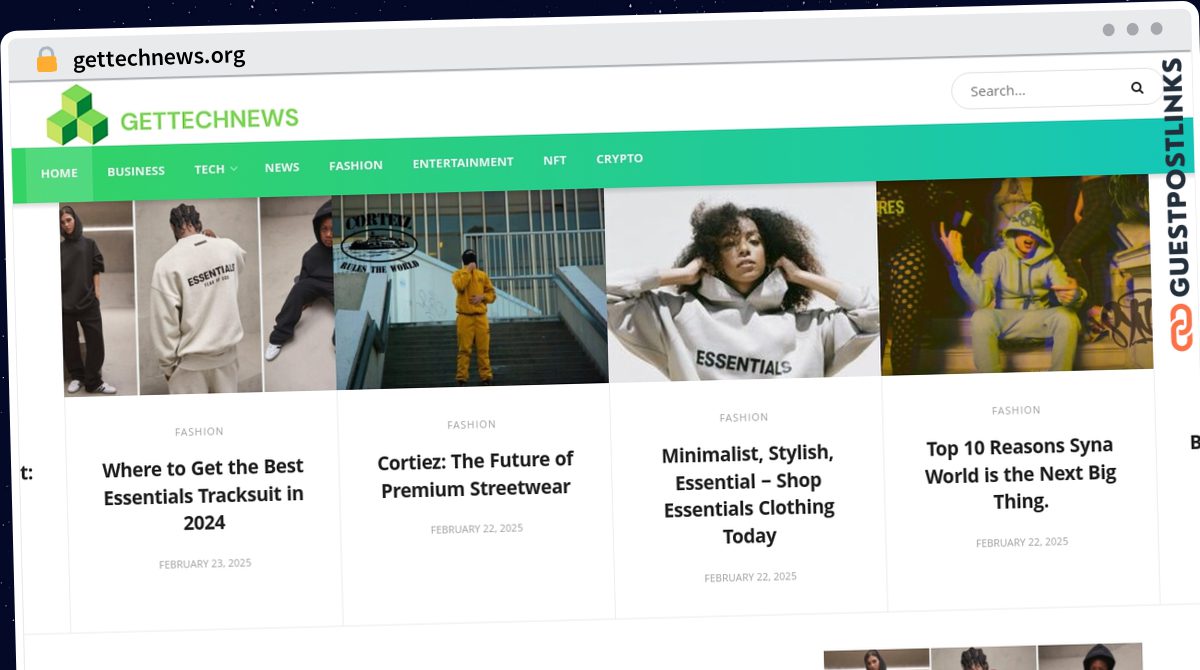Open the Essentials hoodie woman image
The height and width of the screenshot is (670, 1200).
tap(743, 283)
